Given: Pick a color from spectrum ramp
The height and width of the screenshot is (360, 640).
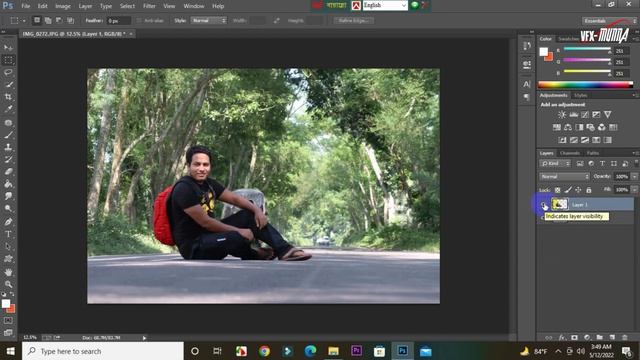Looking at the screenshot, I should [x=586, y=85].
